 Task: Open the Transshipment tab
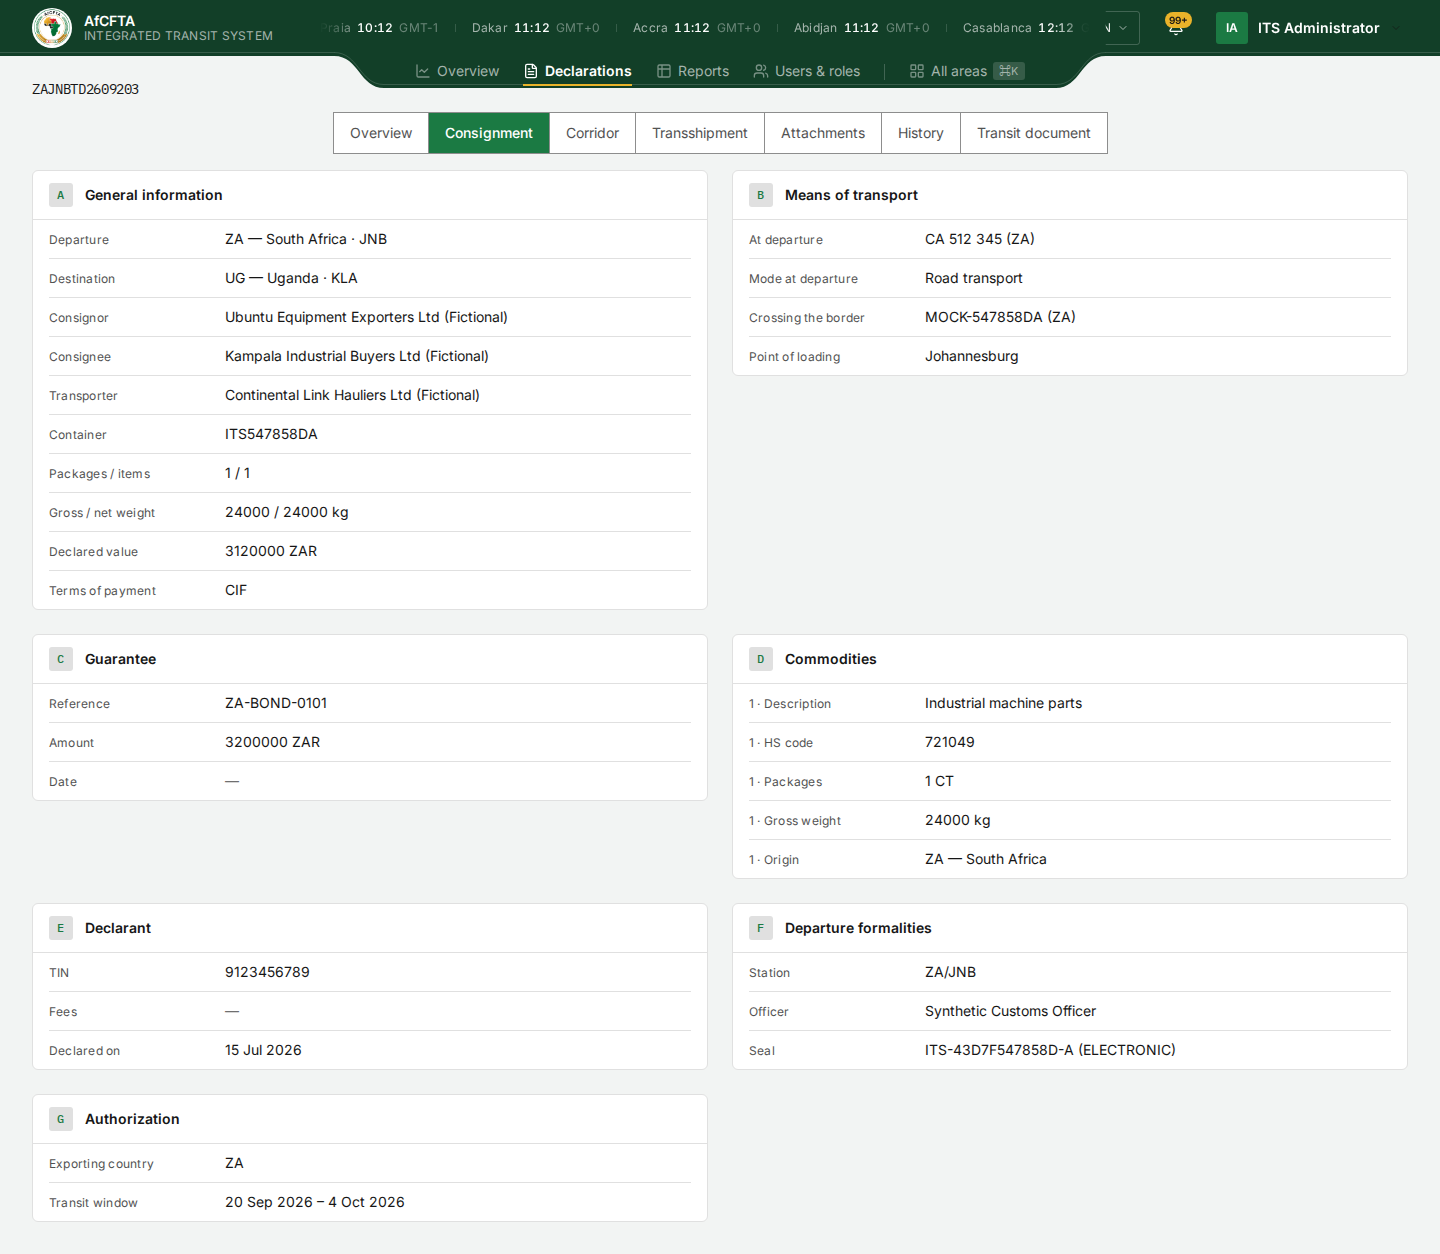[700, 133]
